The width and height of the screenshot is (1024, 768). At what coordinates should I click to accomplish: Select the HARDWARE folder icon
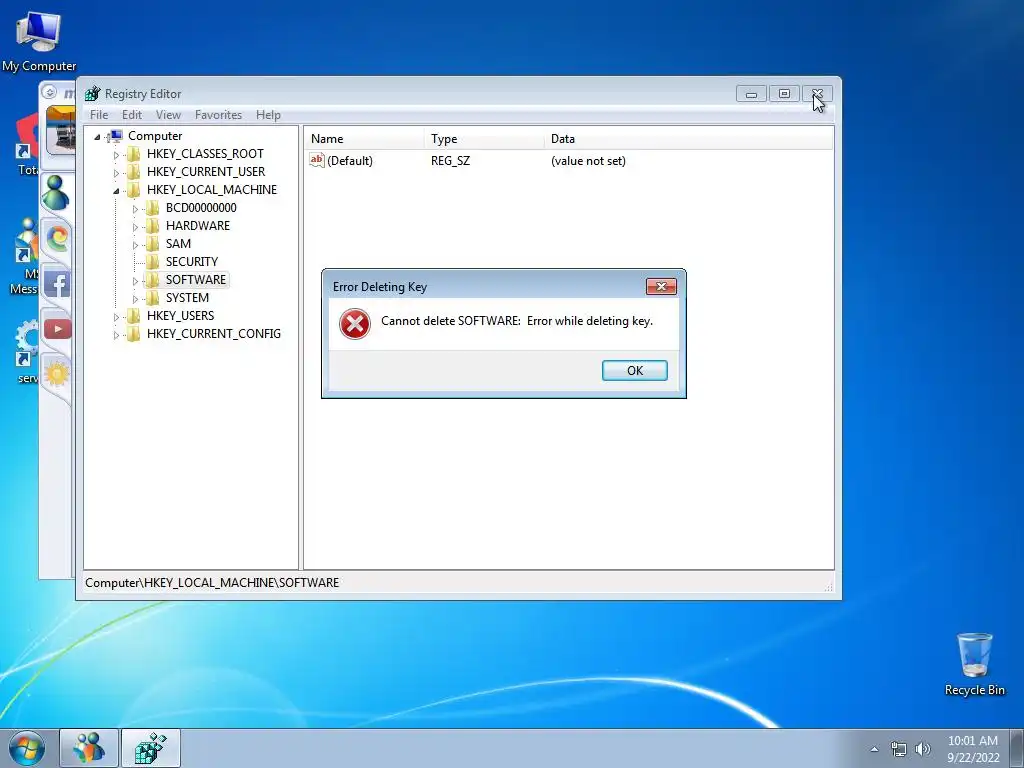tap(152, 225)
